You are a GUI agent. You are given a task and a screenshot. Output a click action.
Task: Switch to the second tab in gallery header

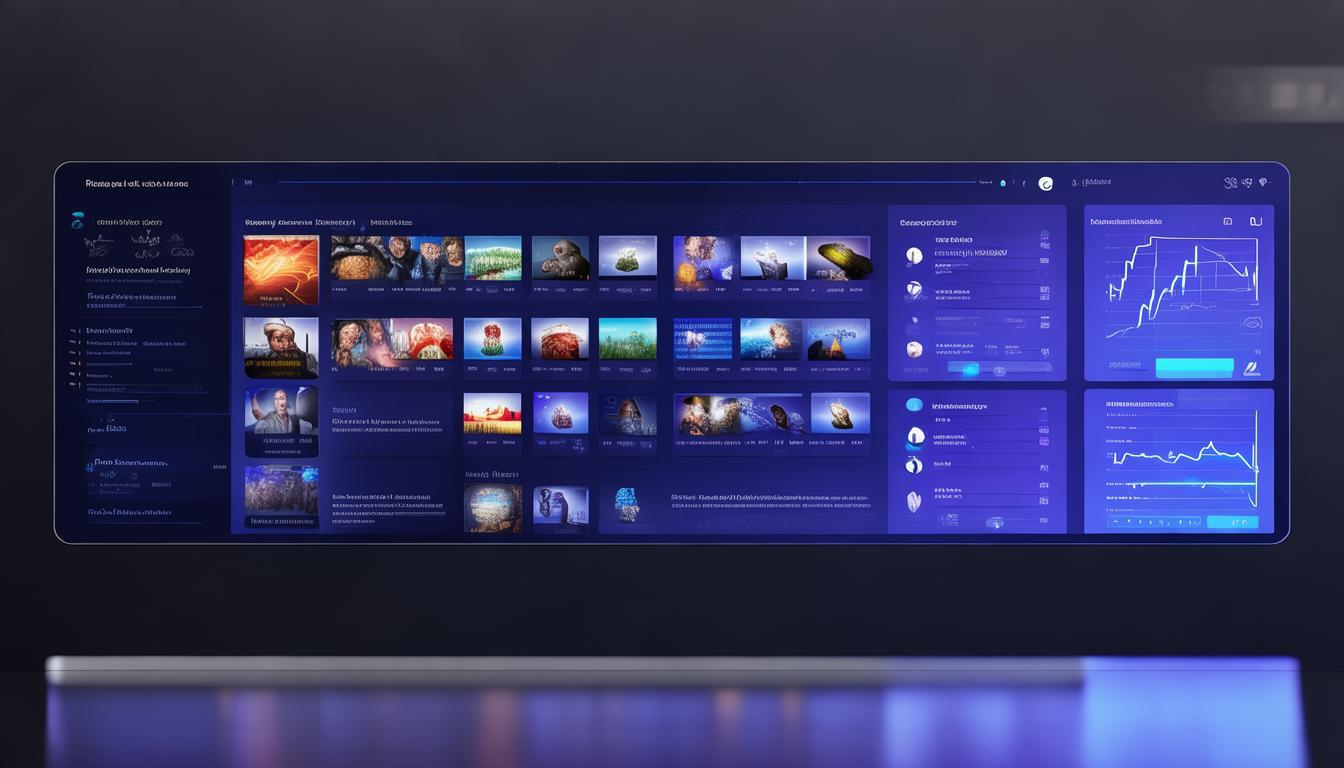click(x=391, y=223)
